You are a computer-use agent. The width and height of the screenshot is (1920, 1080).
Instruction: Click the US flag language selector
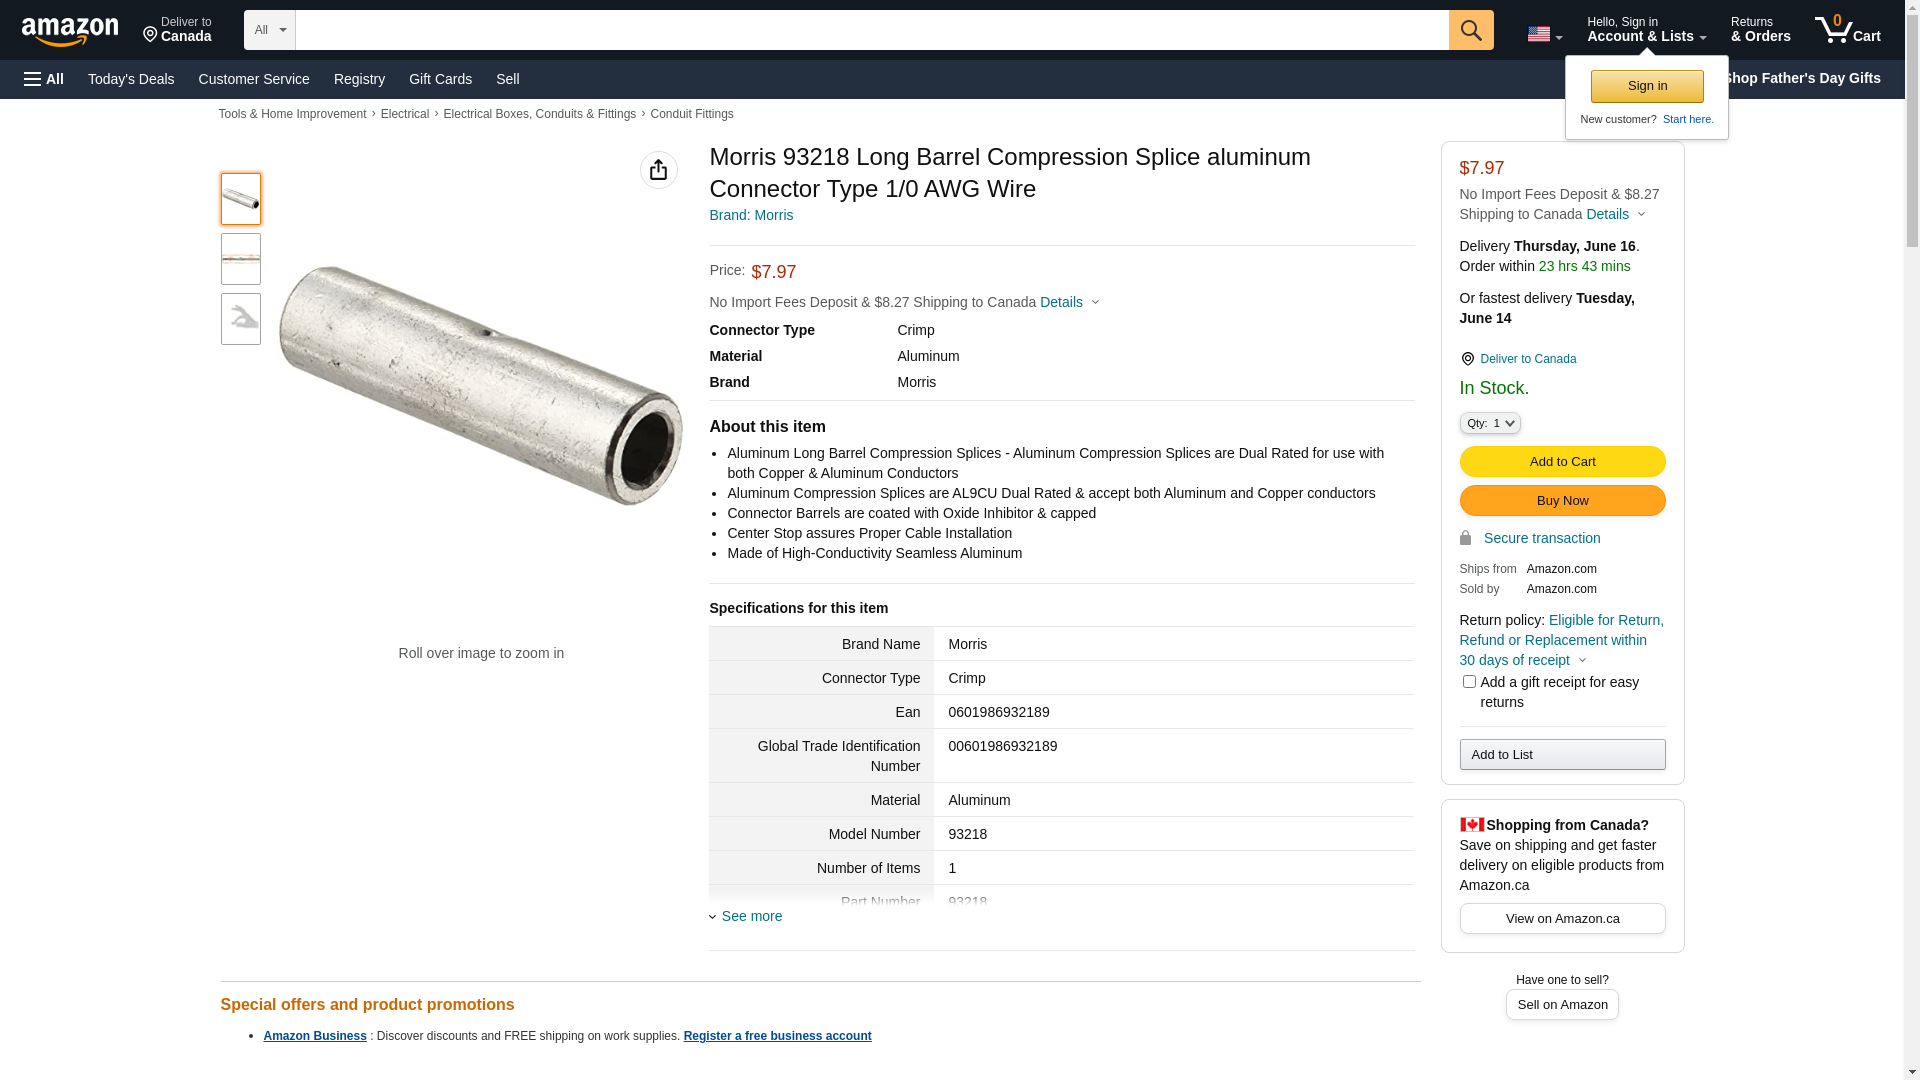(1544, 34)
